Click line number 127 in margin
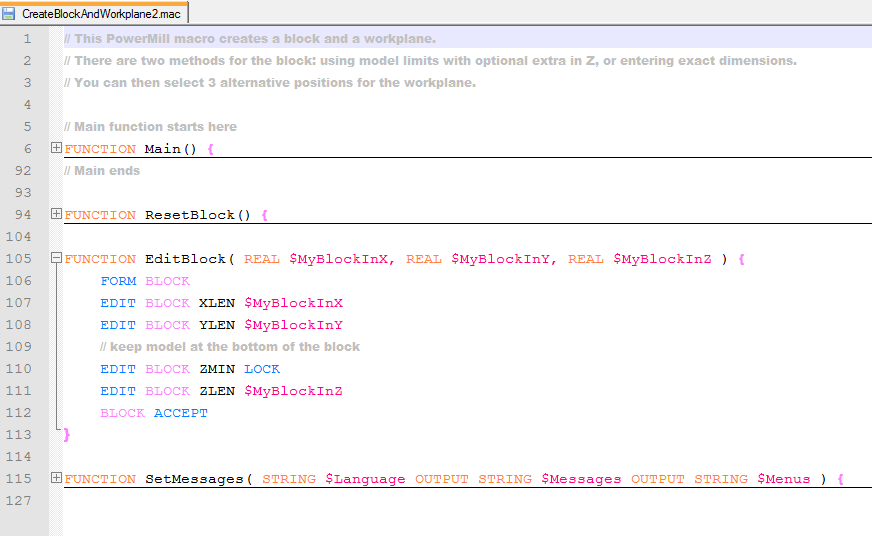872x536 pixels. pyautogui.click(x=19, y=500)
